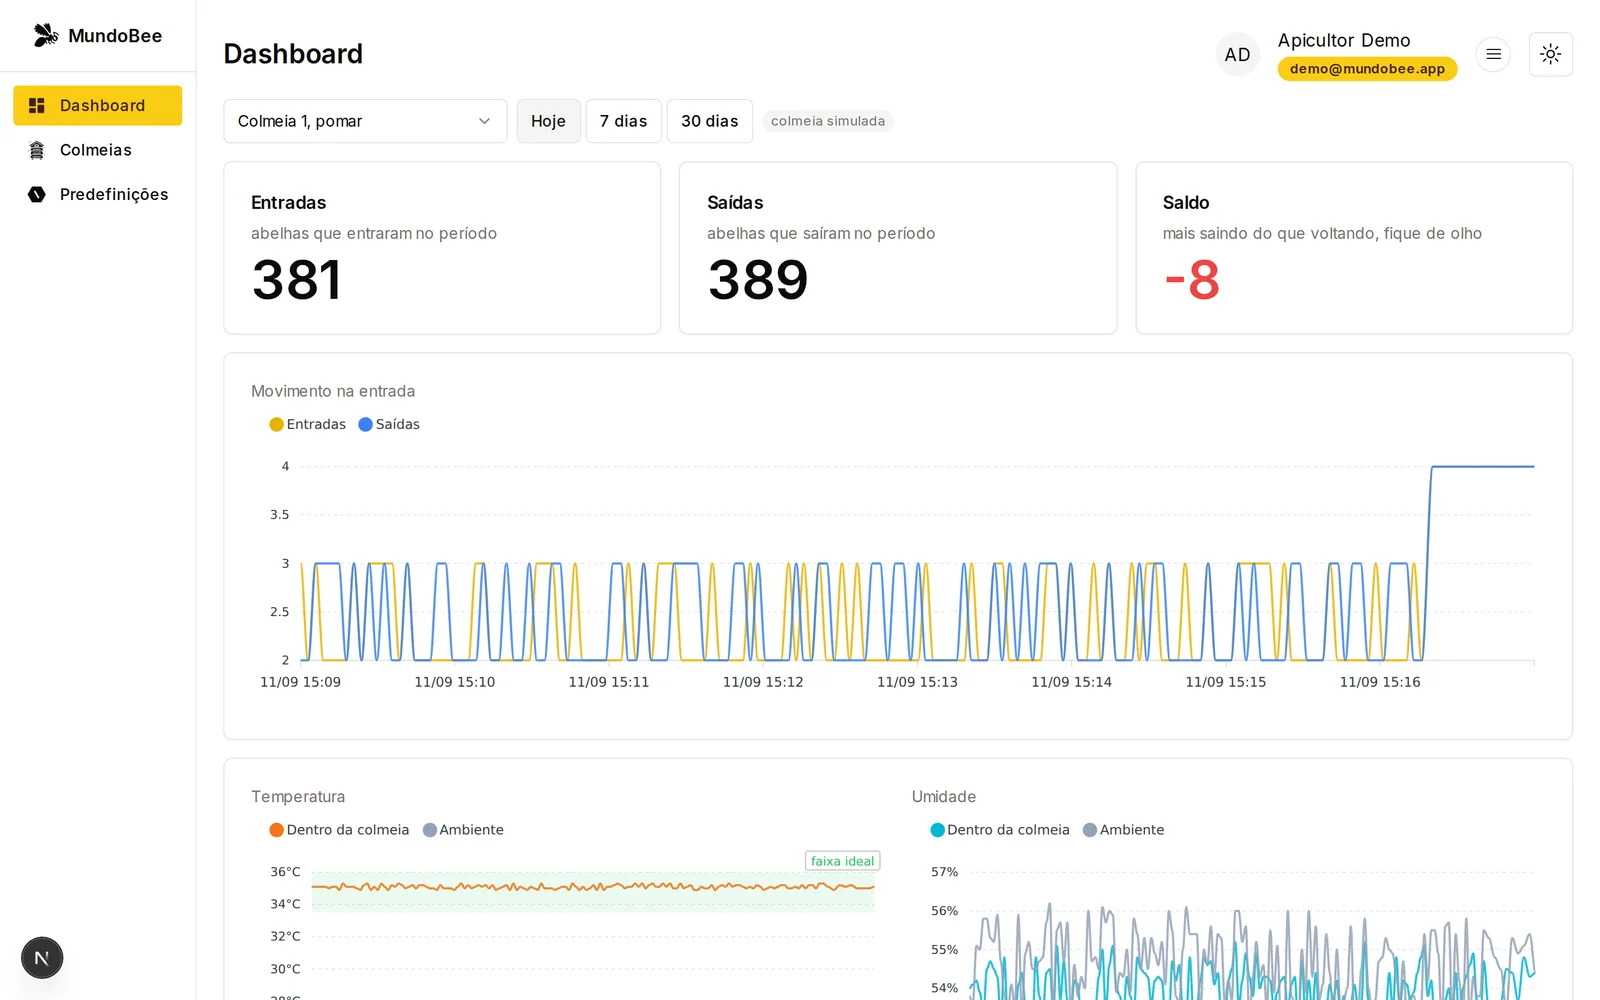Viewport: 1600px width, 1000px height.
Task: Toggle the Entradas series in movement legend
Action: click(307, 424)
